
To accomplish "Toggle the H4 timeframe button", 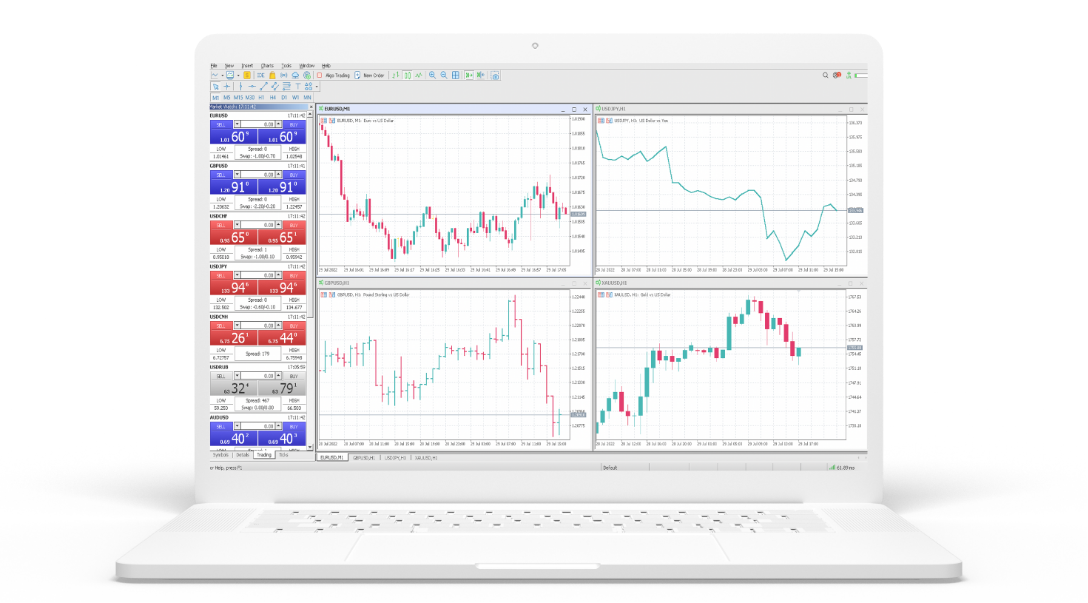I will point(272,97).
